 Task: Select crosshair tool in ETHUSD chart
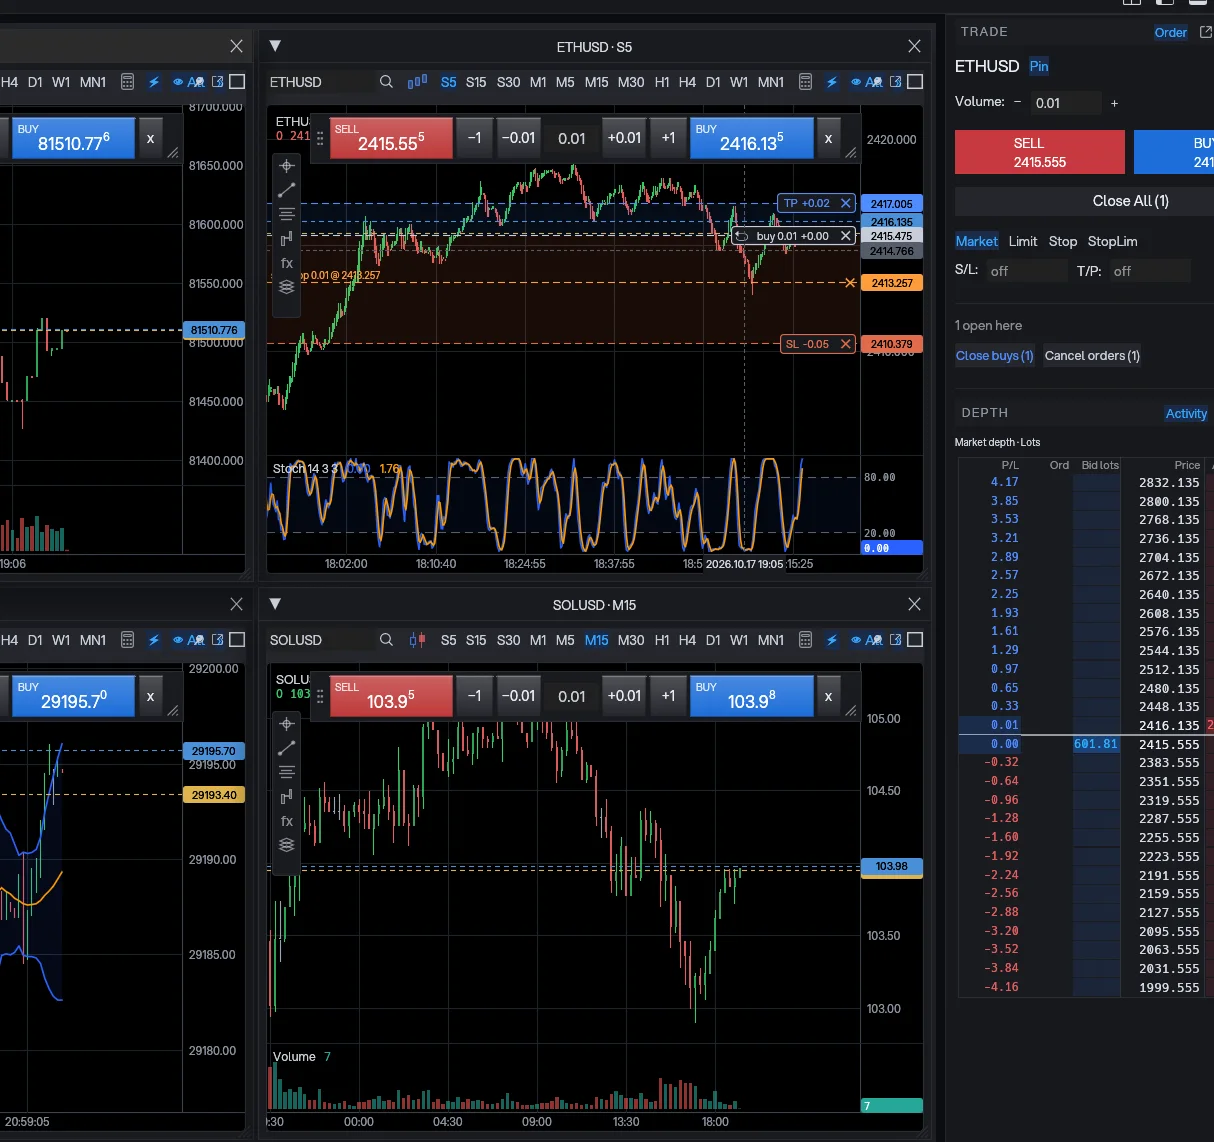pyautogui.click(x=287, y=166)
